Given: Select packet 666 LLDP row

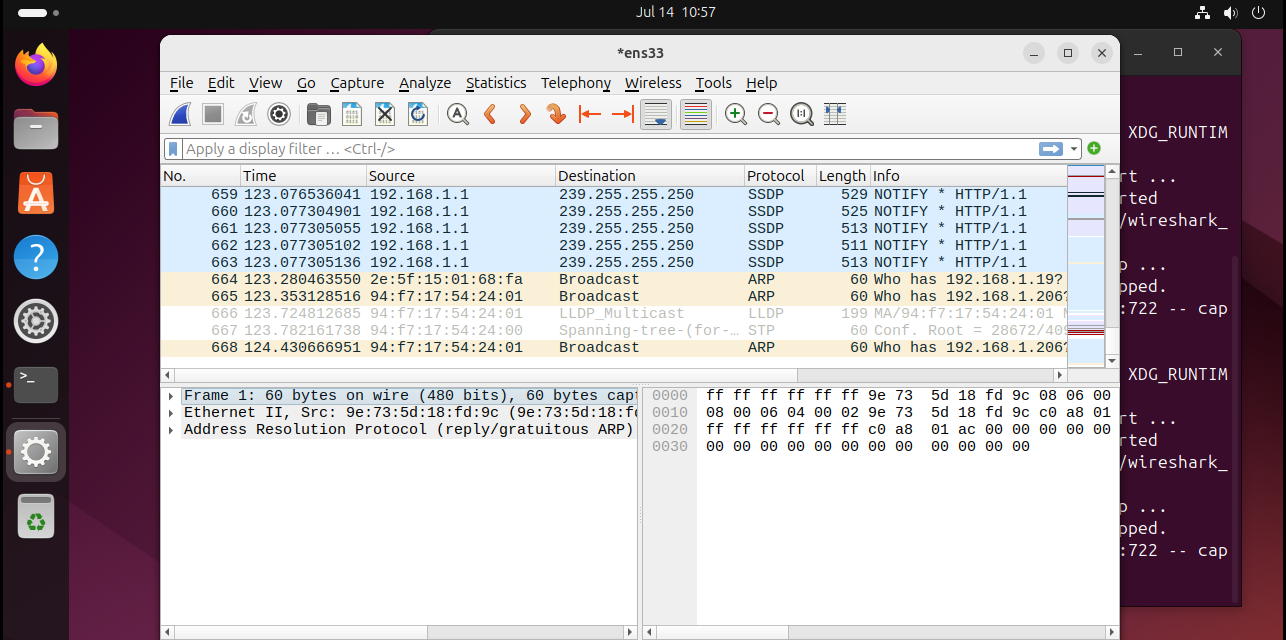Looking at the screenshot, I should [614, 314].
